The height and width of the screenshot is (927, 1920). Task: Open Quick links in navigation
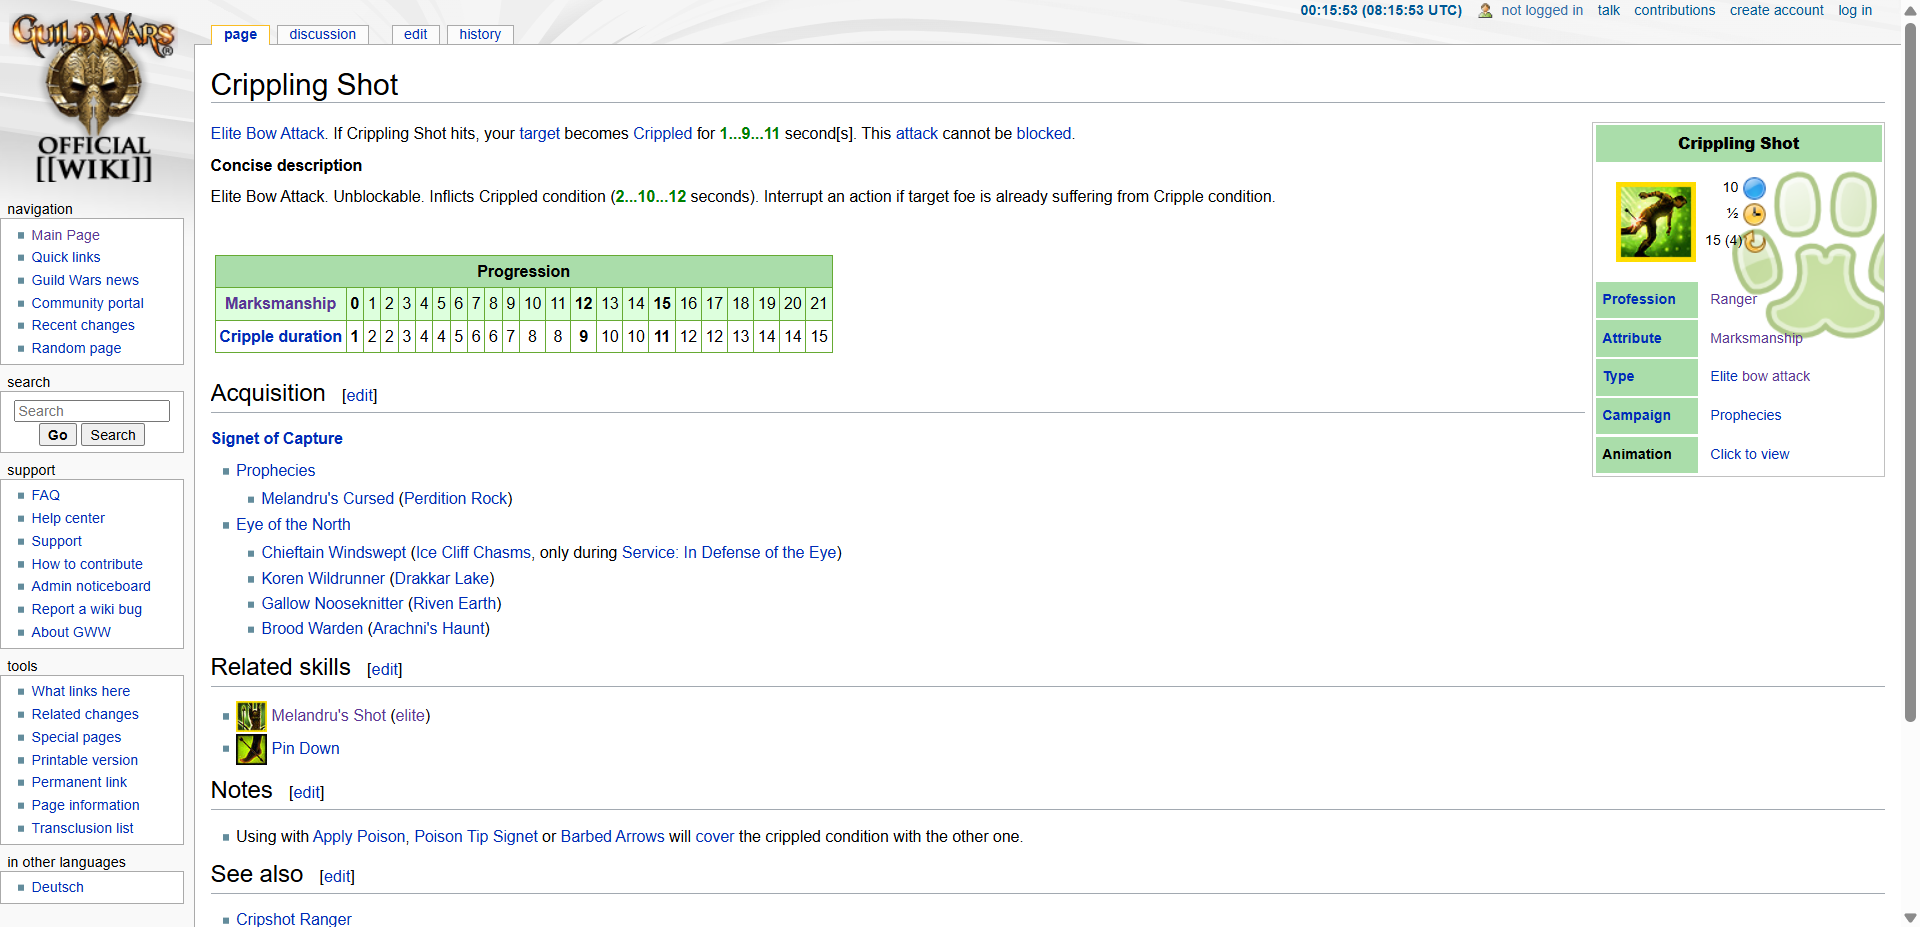(x=66, y=257)
